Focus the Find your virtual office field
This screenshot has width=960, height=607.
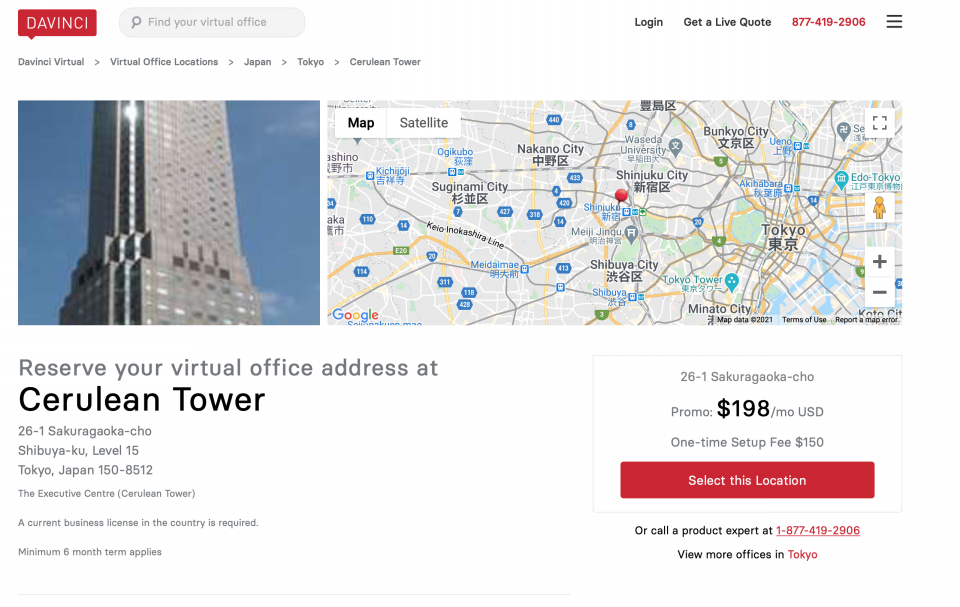(x=212, y=22)
